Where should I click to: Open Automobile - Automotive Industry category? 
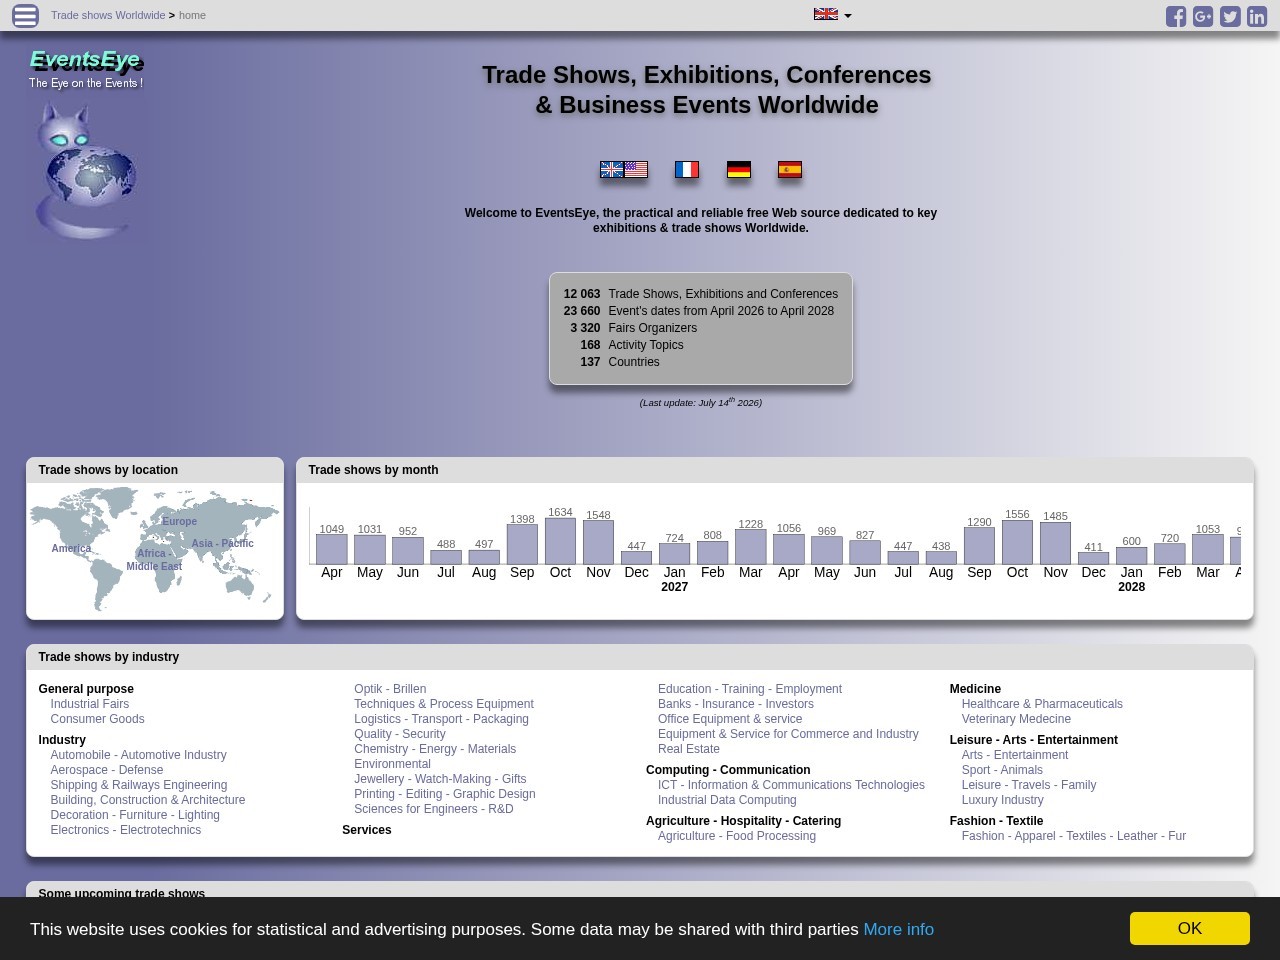[138, 755]
